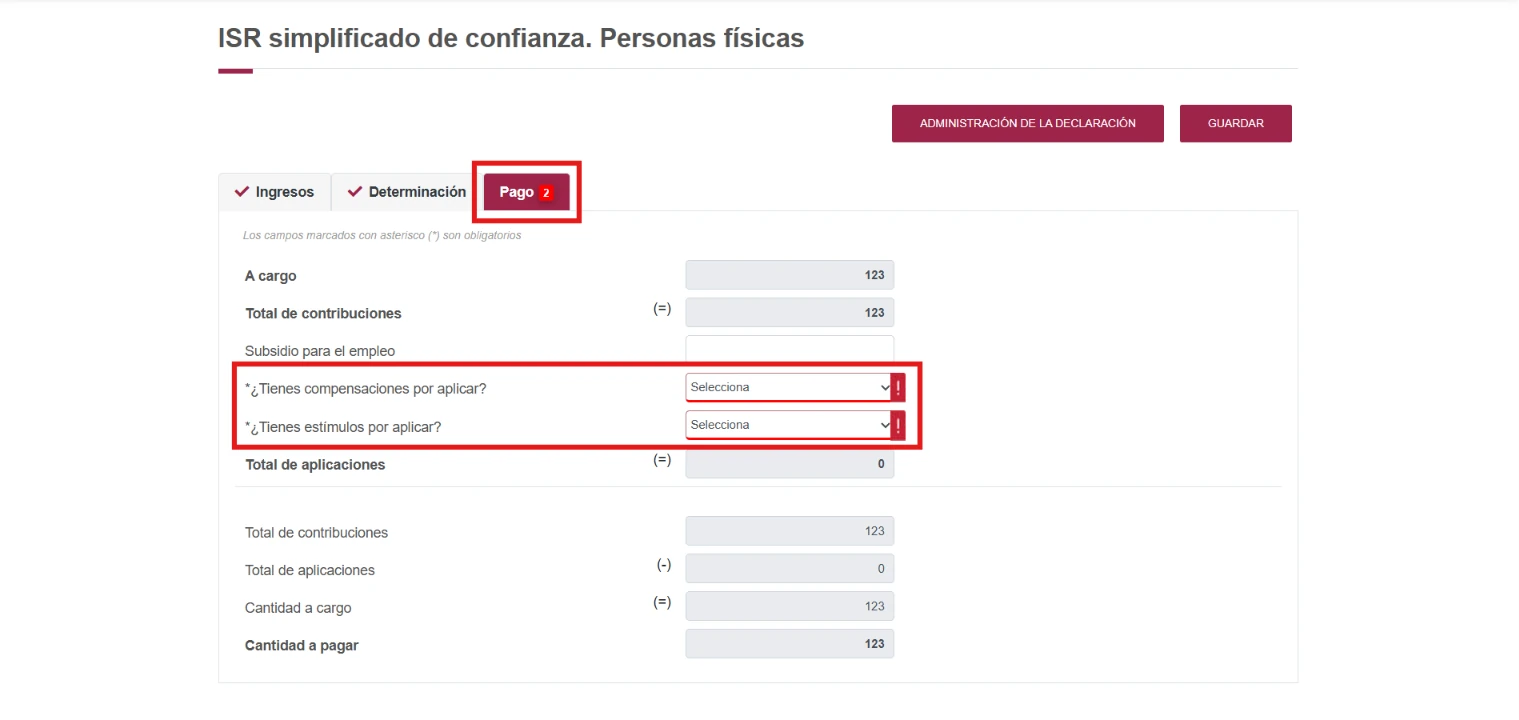Click the red error icon beside estímulos dropdown

[898, 425]
